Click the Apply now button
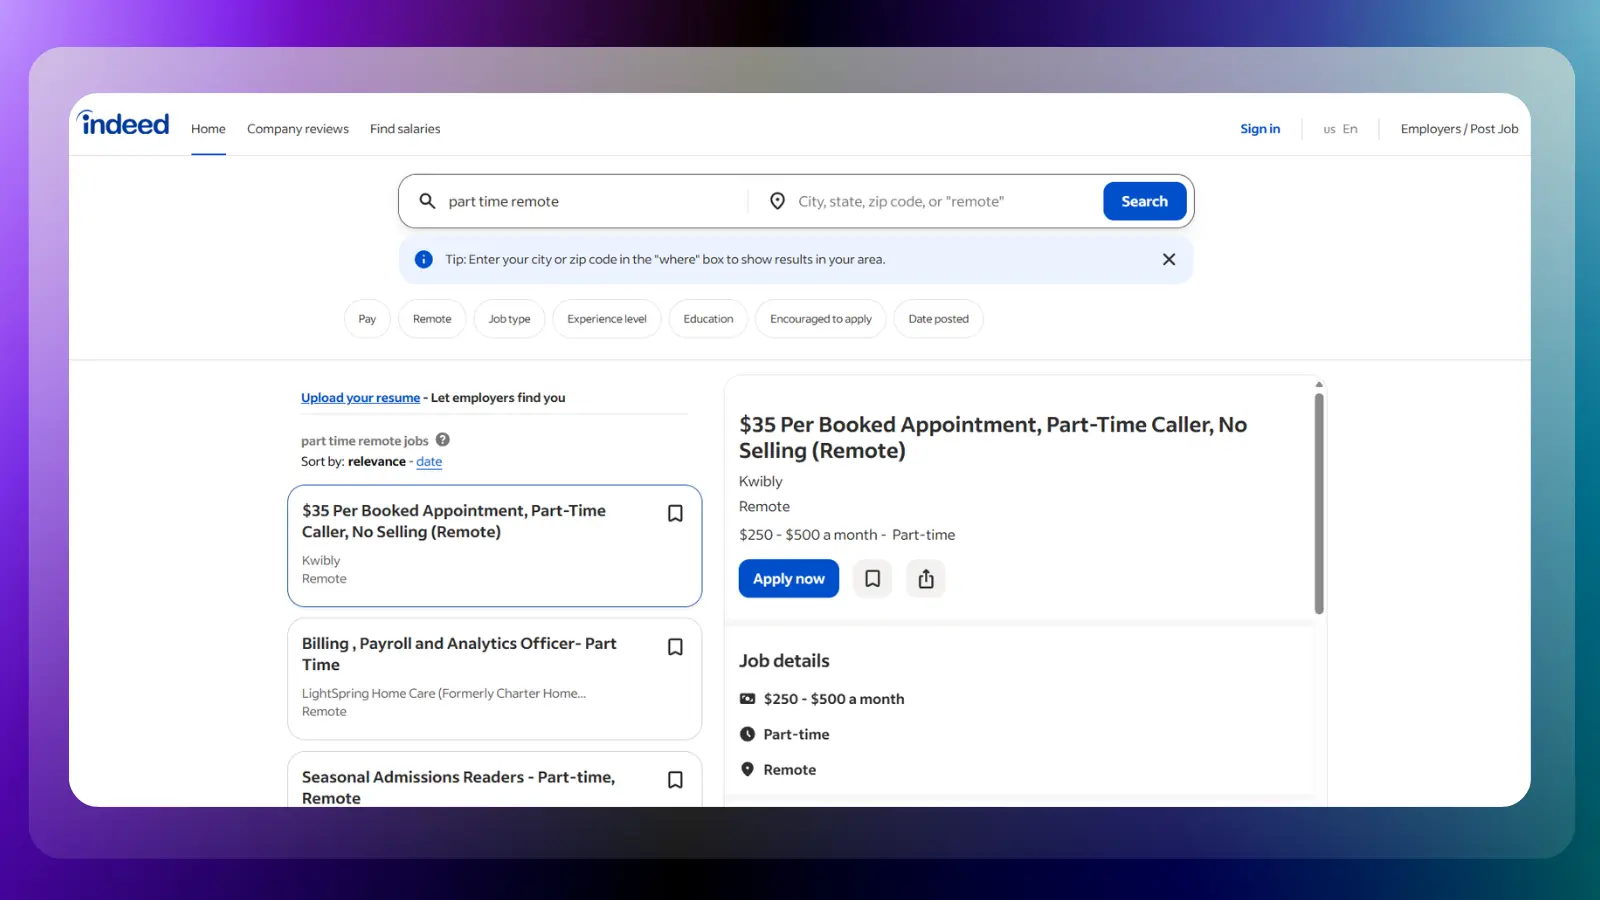The width and height of the screenshot is (1600, 900). click(789, 578)
